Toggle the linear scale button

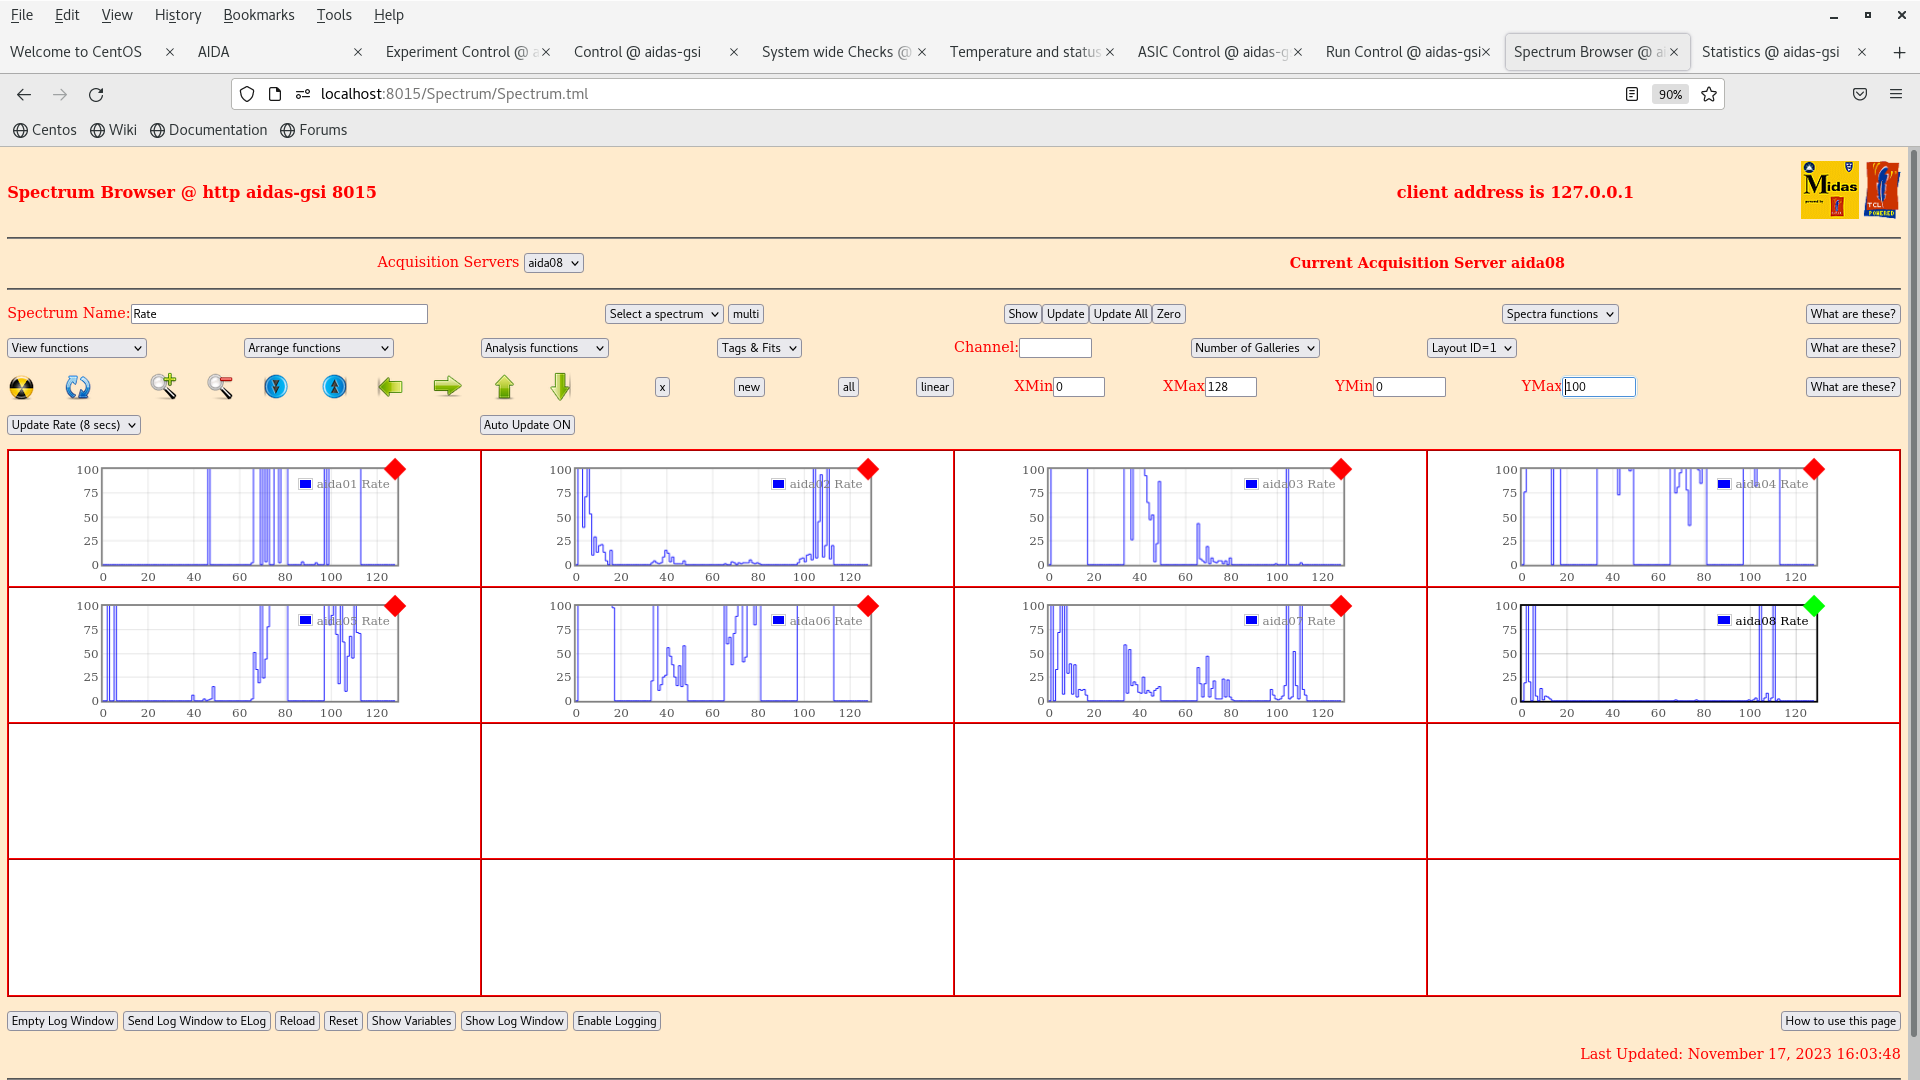pyautogui.click(x=934, y=387)
